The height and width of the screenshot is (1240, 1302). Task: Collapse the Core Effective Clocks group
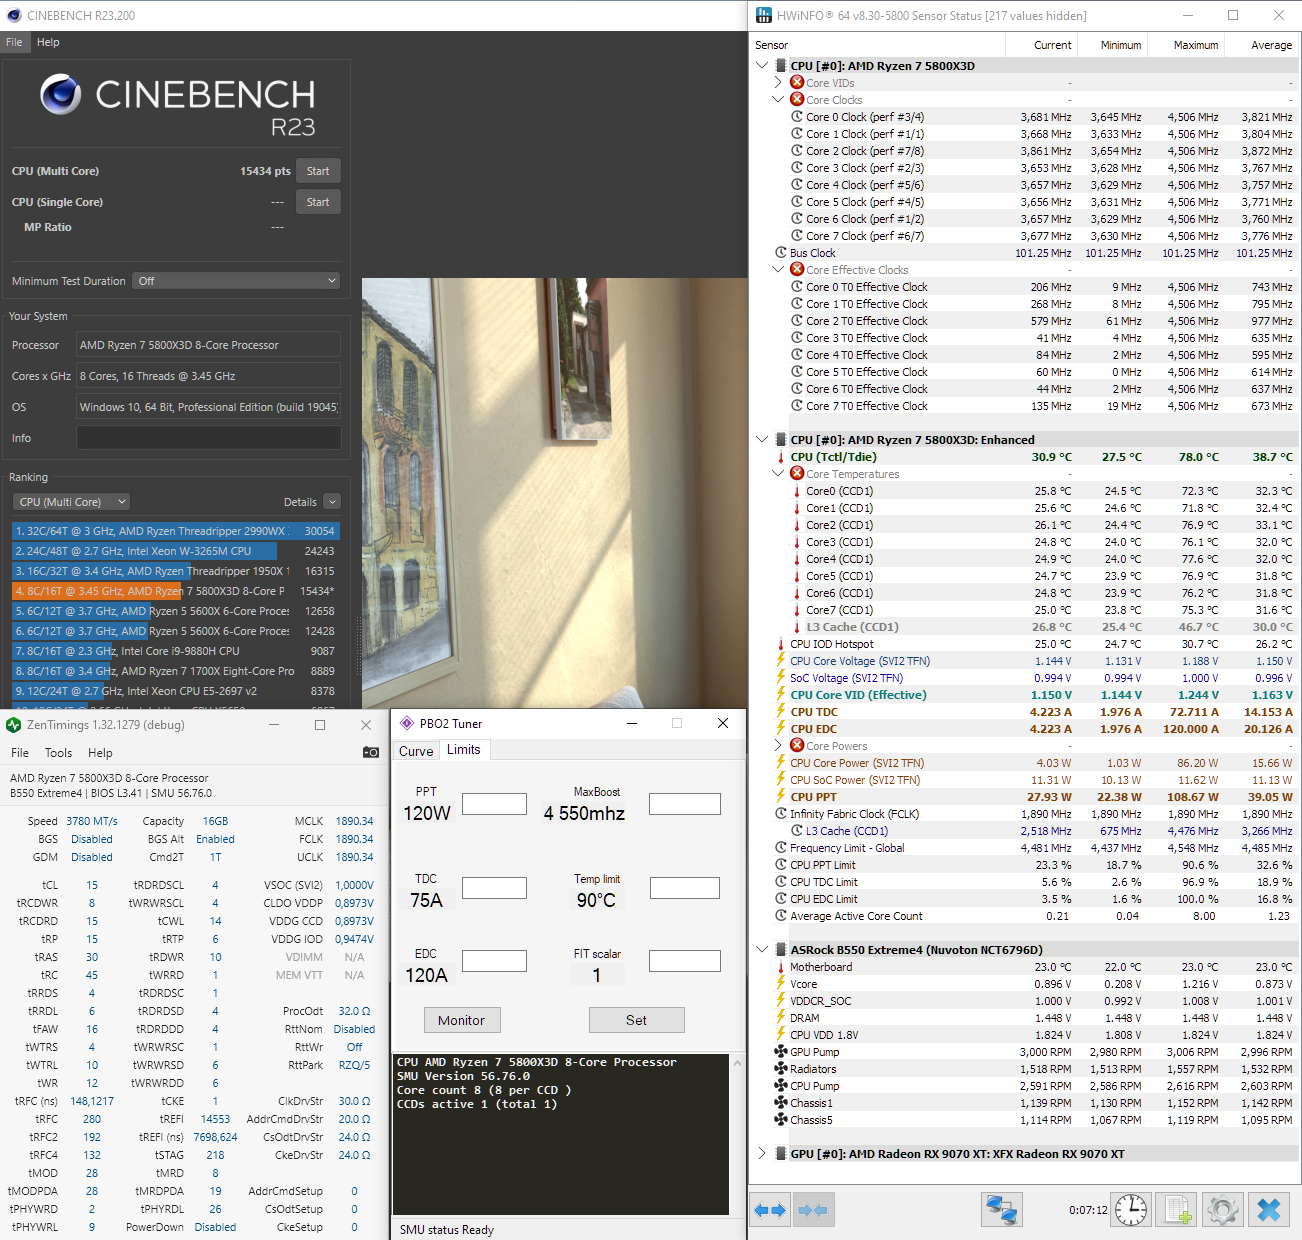(x=778, y=270)
